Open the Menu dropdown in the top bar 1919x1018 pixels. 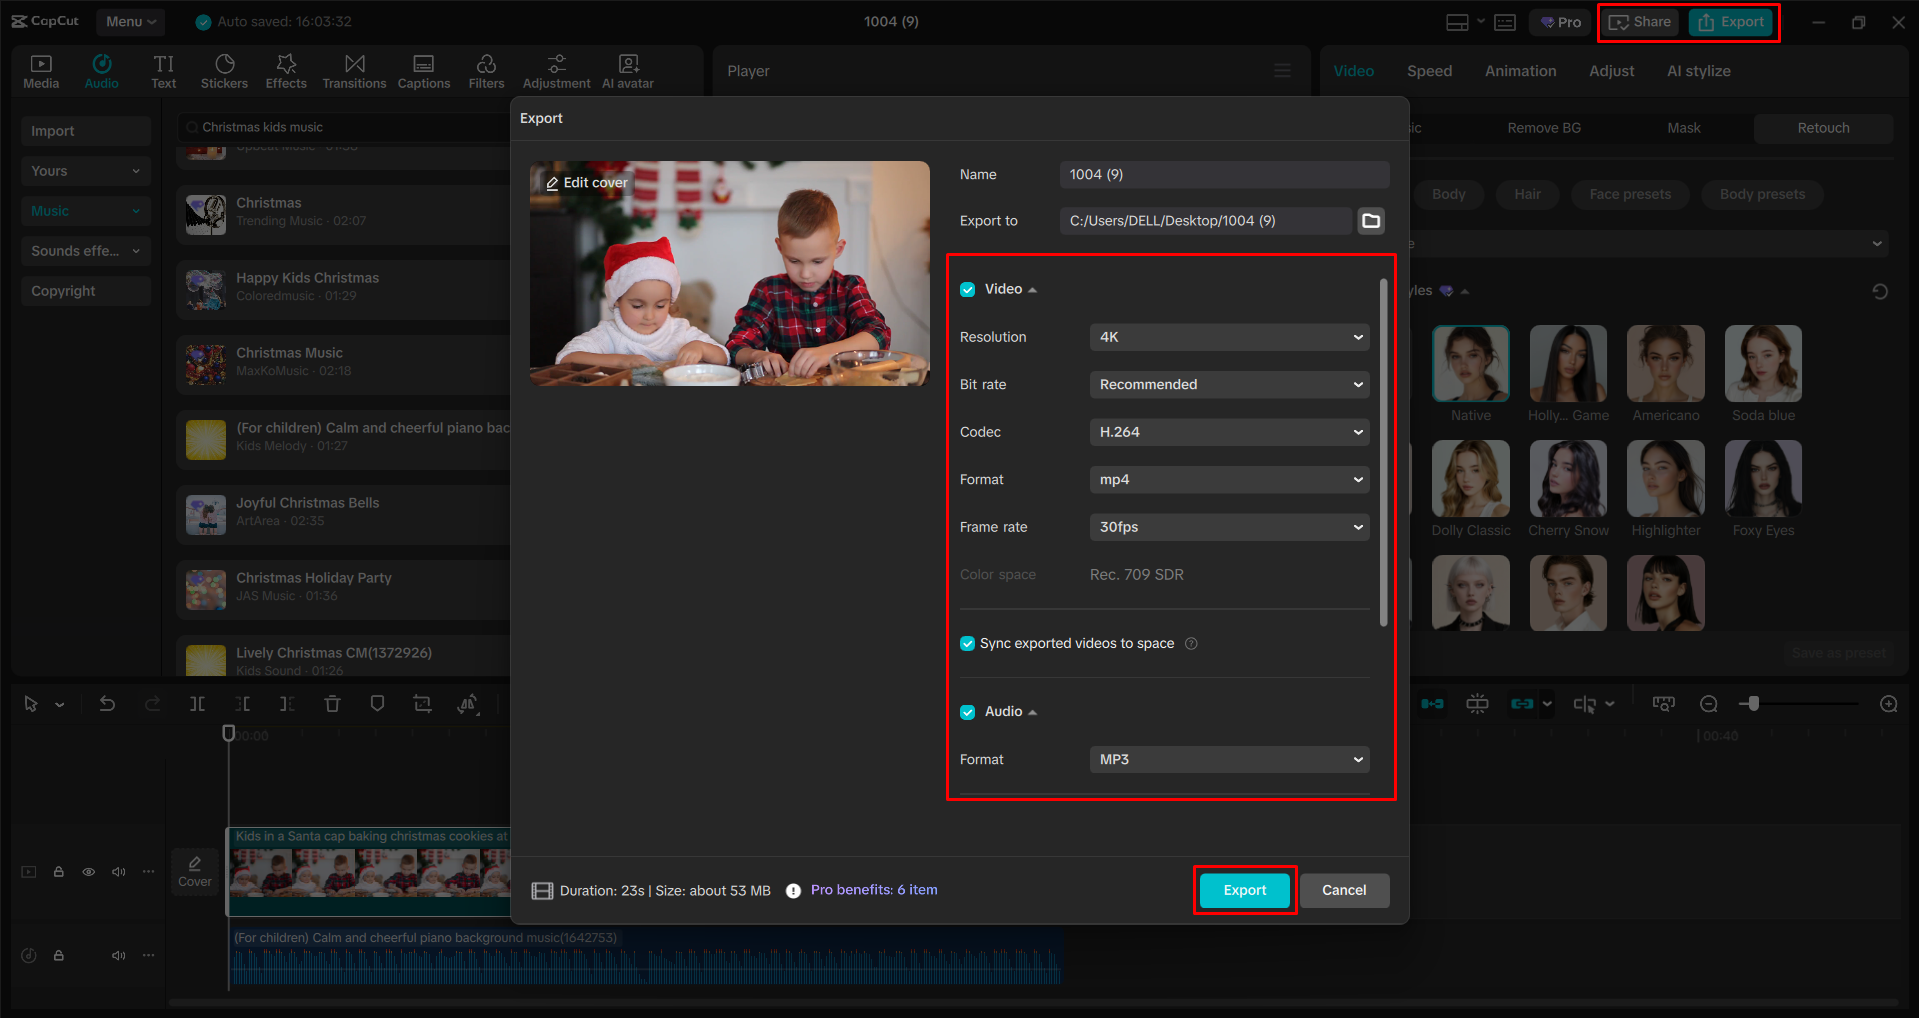click(x=130, y=21)
